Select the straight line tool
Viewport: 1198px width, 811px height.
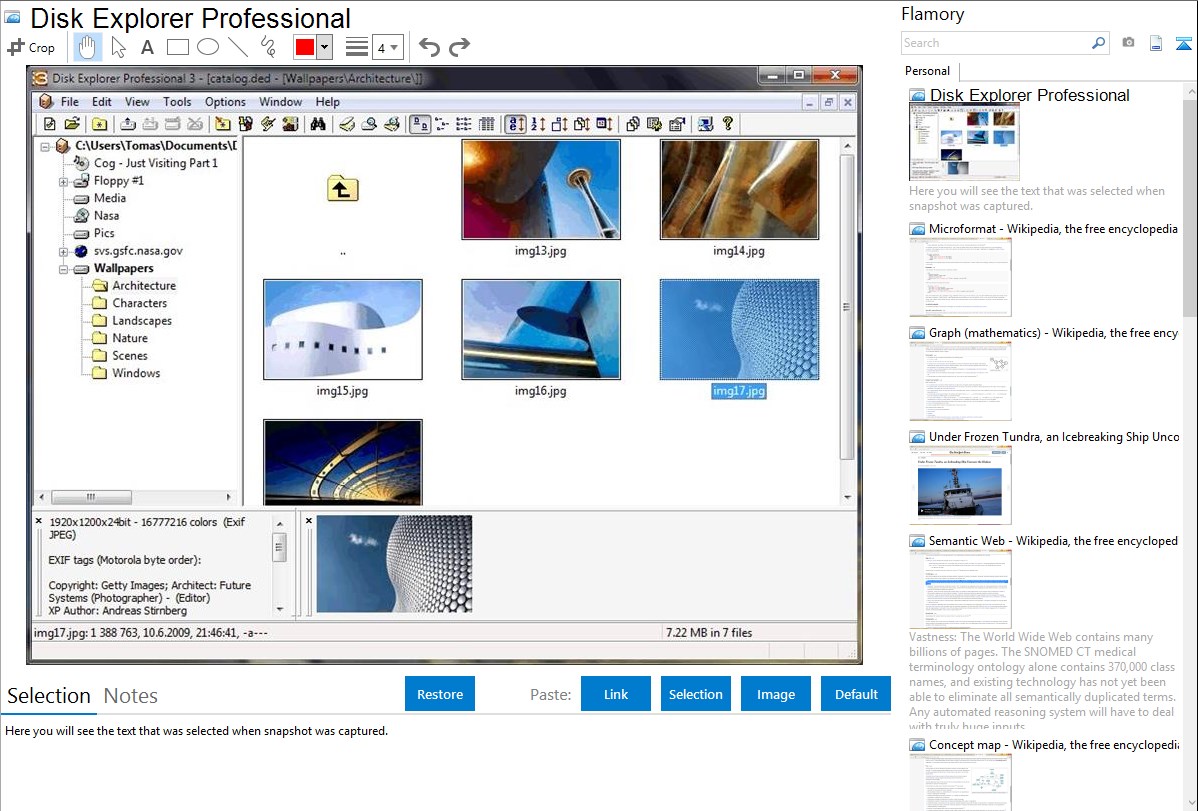[x=238, y=47]
